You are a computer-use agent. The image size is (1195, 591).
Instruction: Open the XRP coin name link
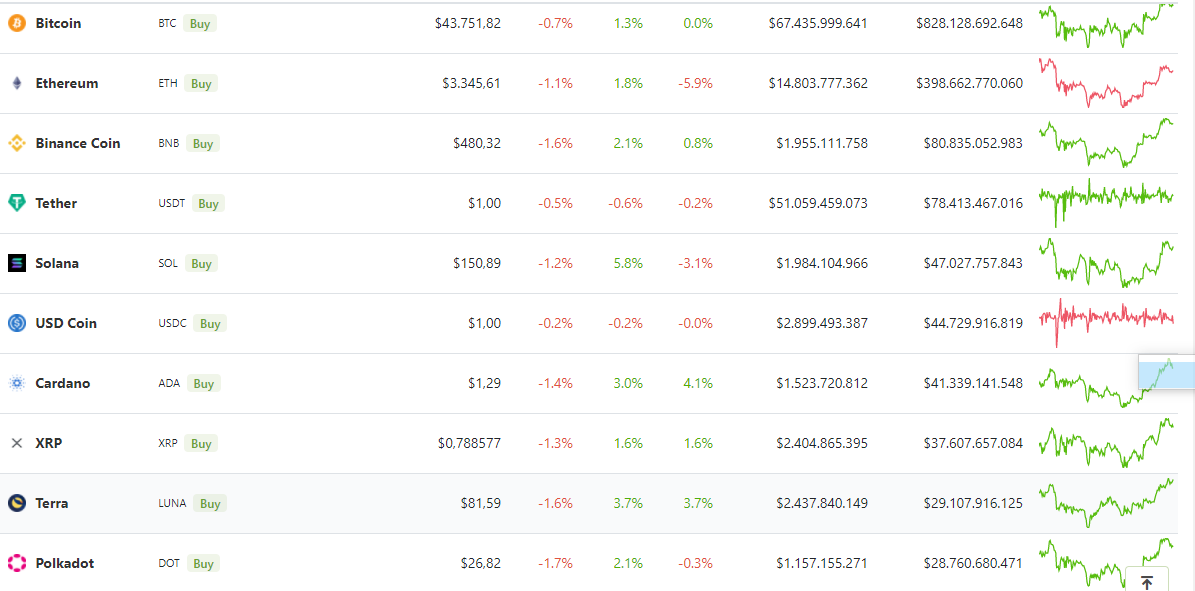pos(48,443)
